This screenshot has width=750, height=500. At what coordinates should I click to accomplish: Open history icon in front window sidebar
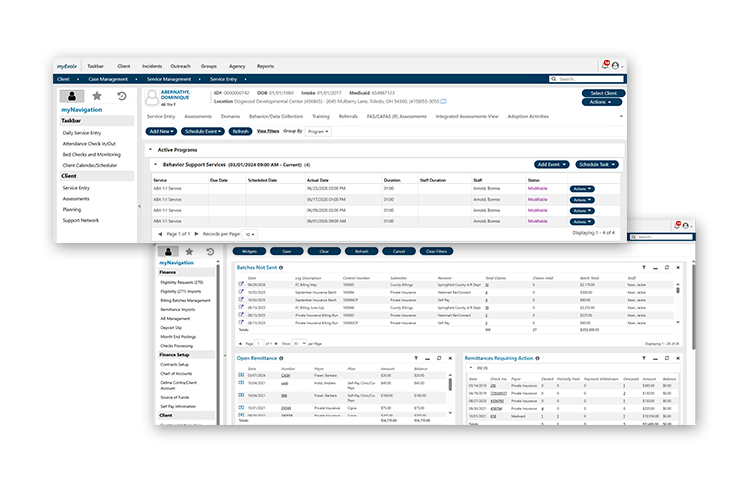tap(122, 96)
